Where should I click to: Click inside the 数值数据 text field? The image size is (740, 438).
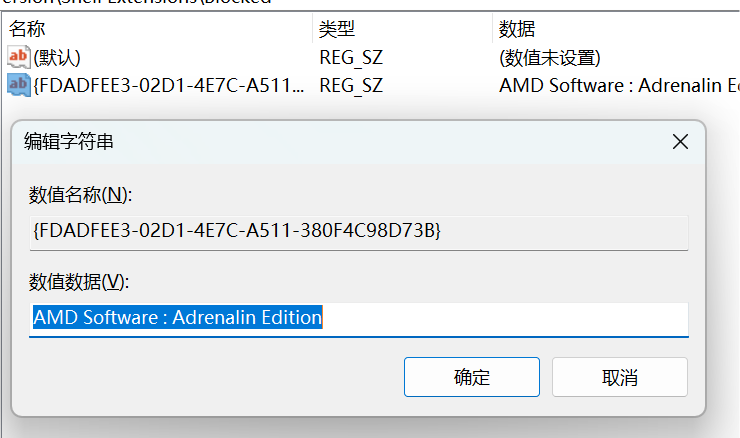click(500, 319)
